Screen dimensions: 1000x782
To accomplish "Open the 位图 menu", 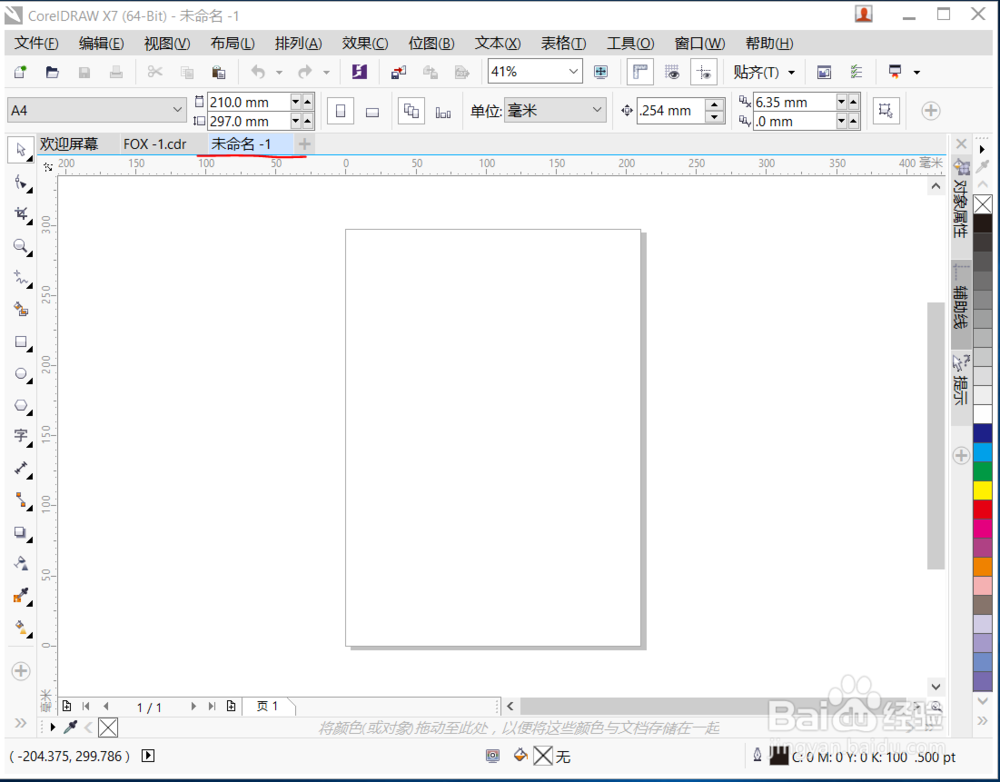I will coord(431,43).
